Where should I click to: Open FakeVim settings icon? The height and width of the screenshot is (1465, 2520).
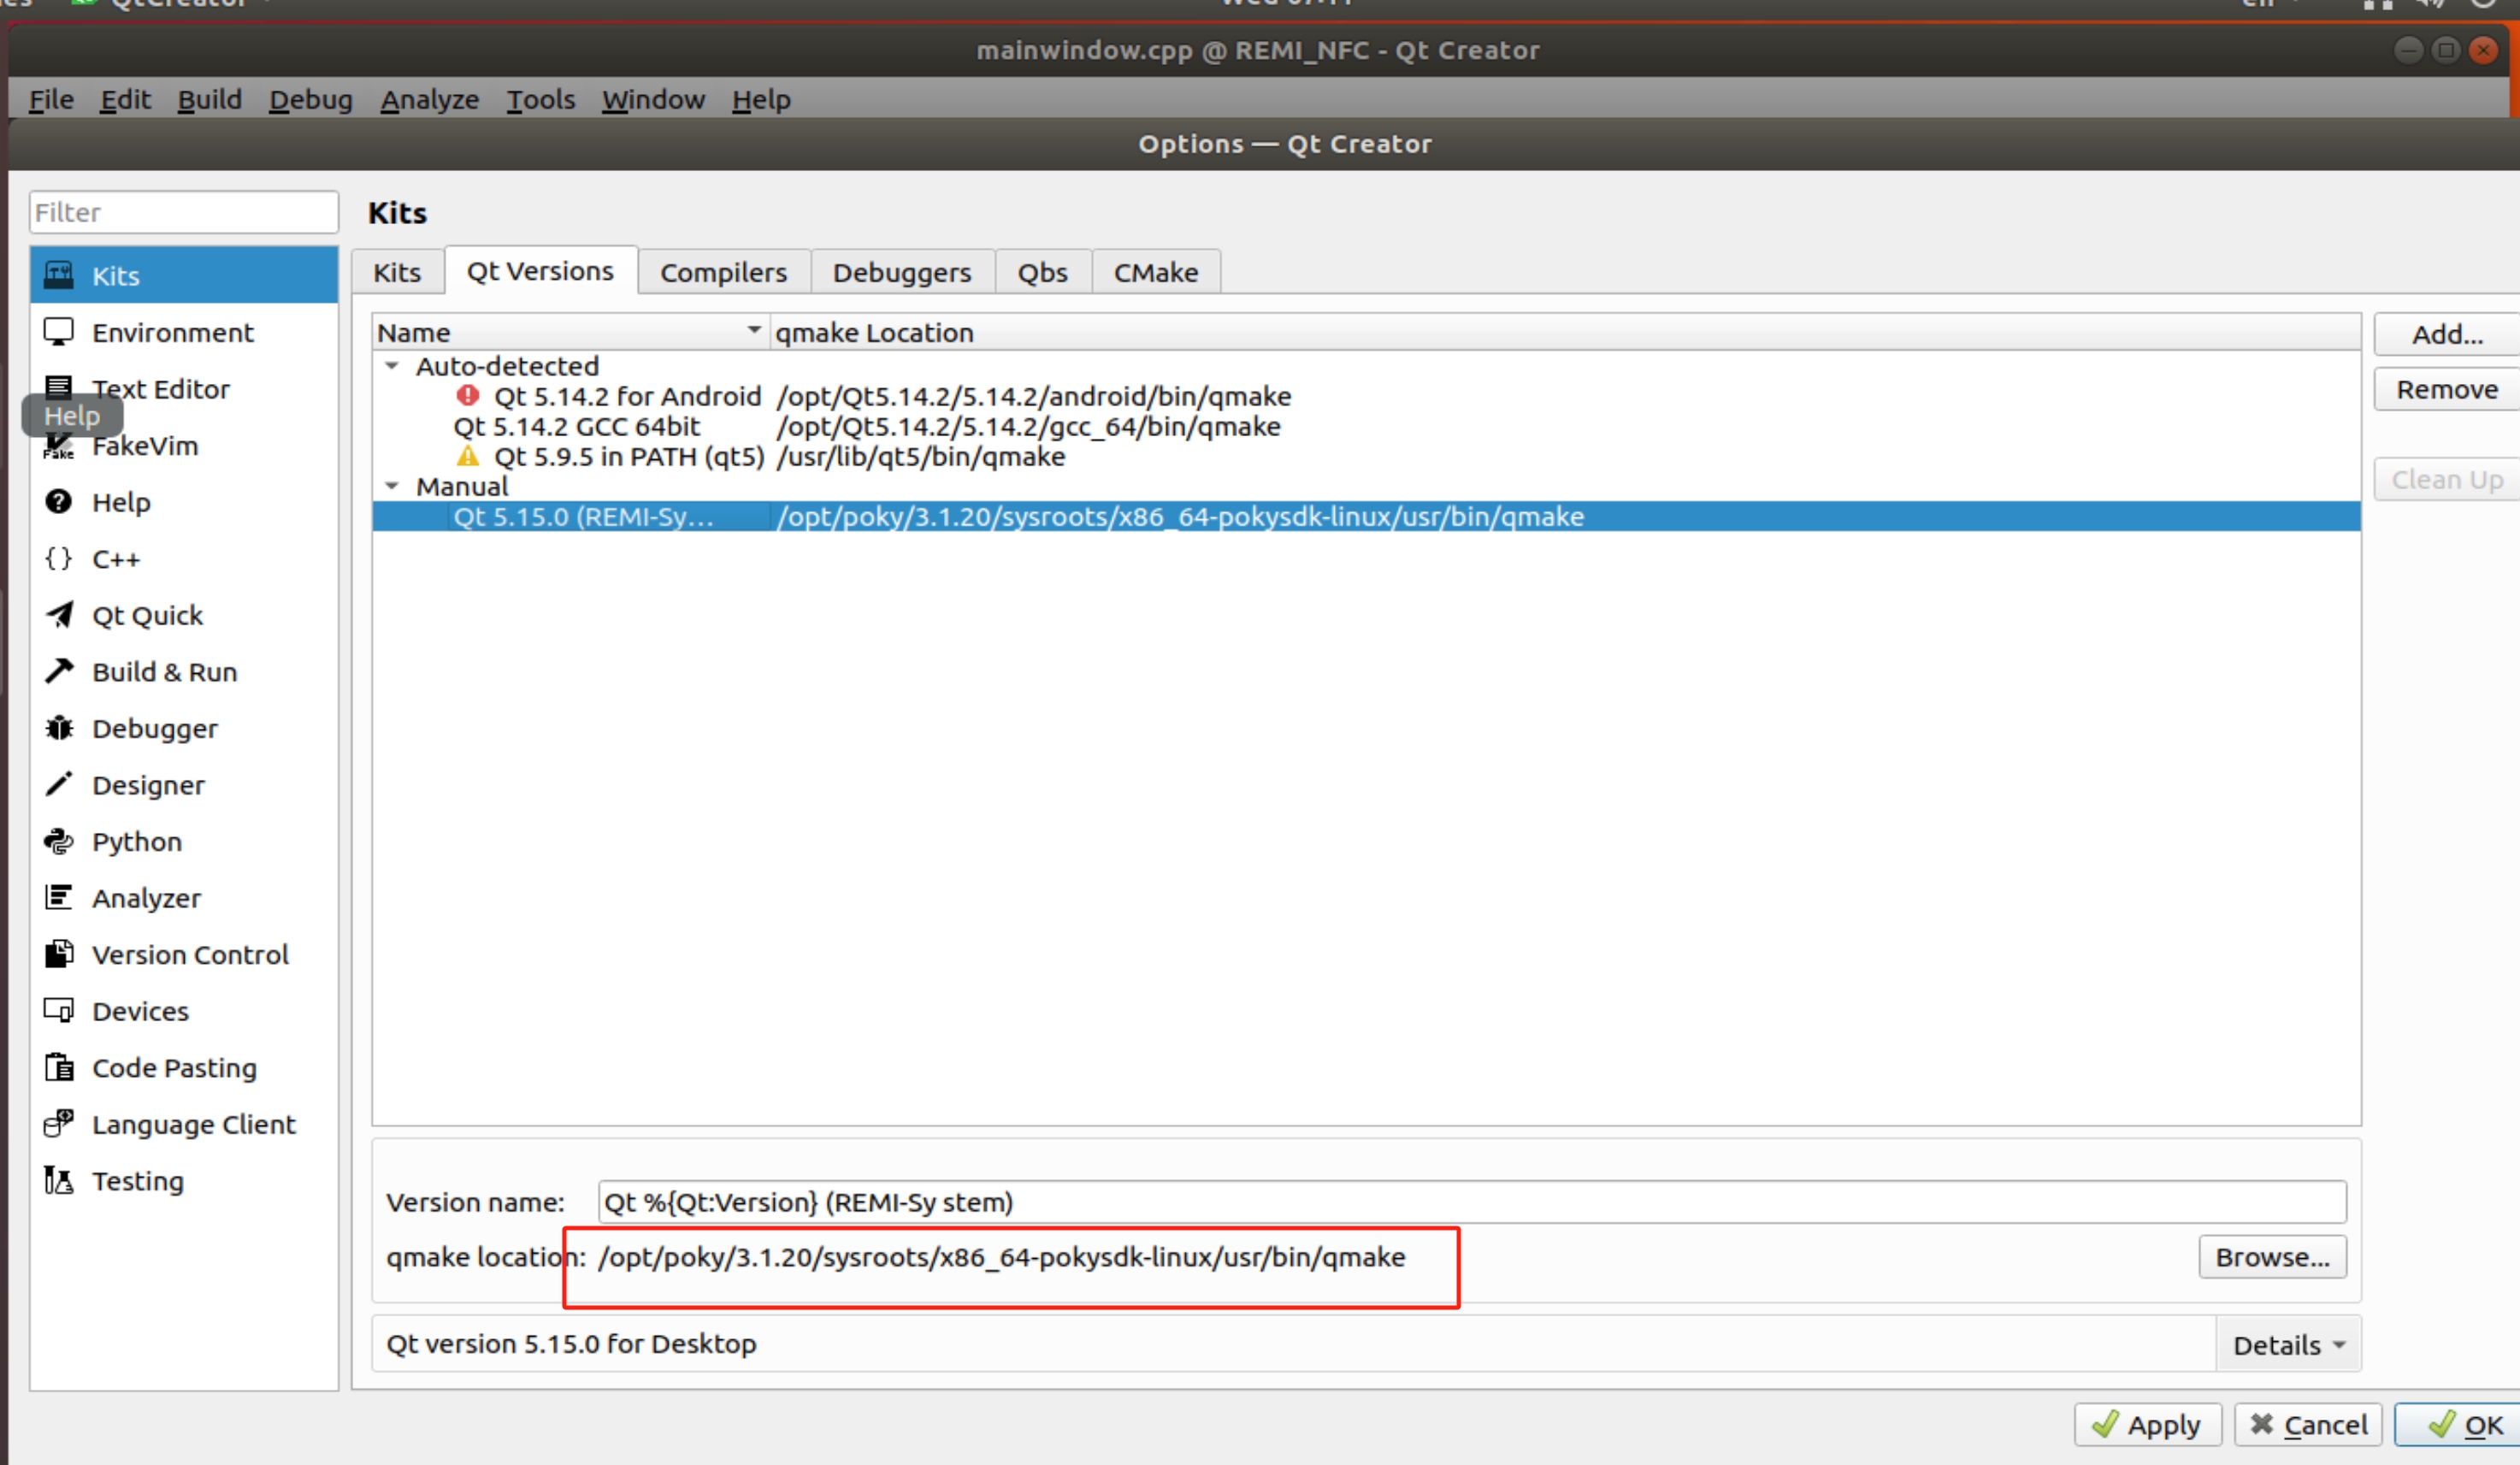(x=59, y=445)
